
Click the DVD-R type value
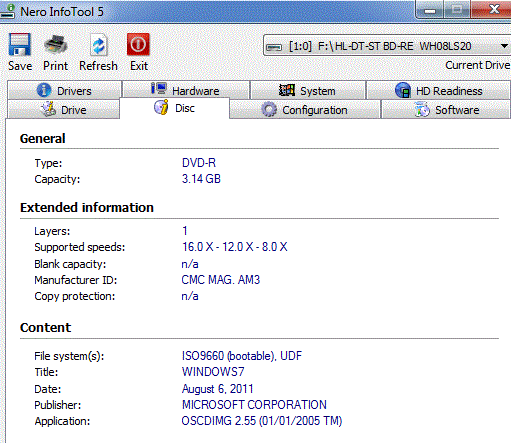point(199,163)
